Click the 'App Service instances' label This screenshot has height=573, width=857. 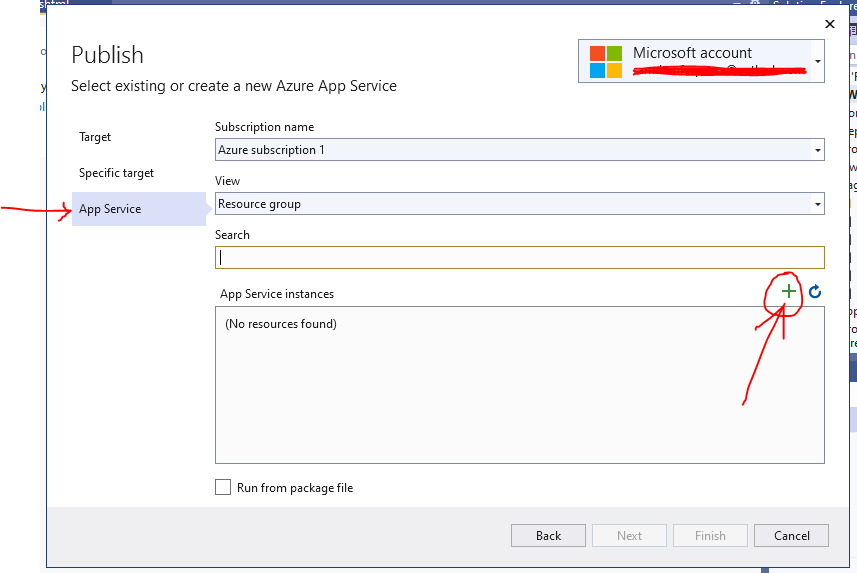tap(277, 294)
